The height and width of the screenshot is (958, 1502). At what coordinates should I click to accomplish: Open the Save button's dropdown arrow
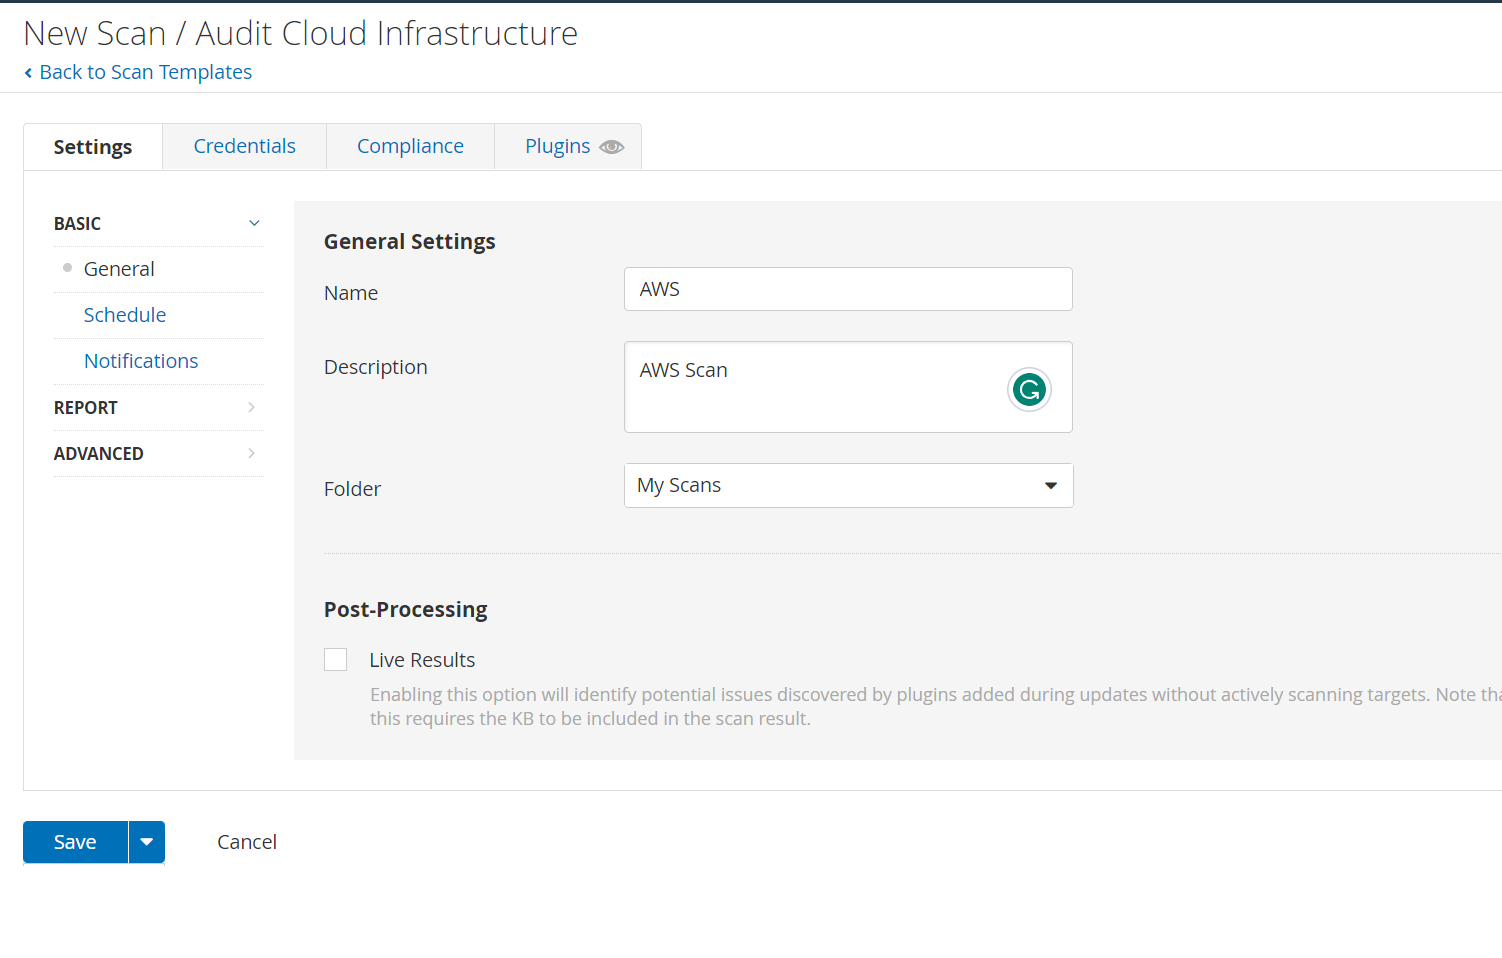pyautogui.click(x=146, y=841)
